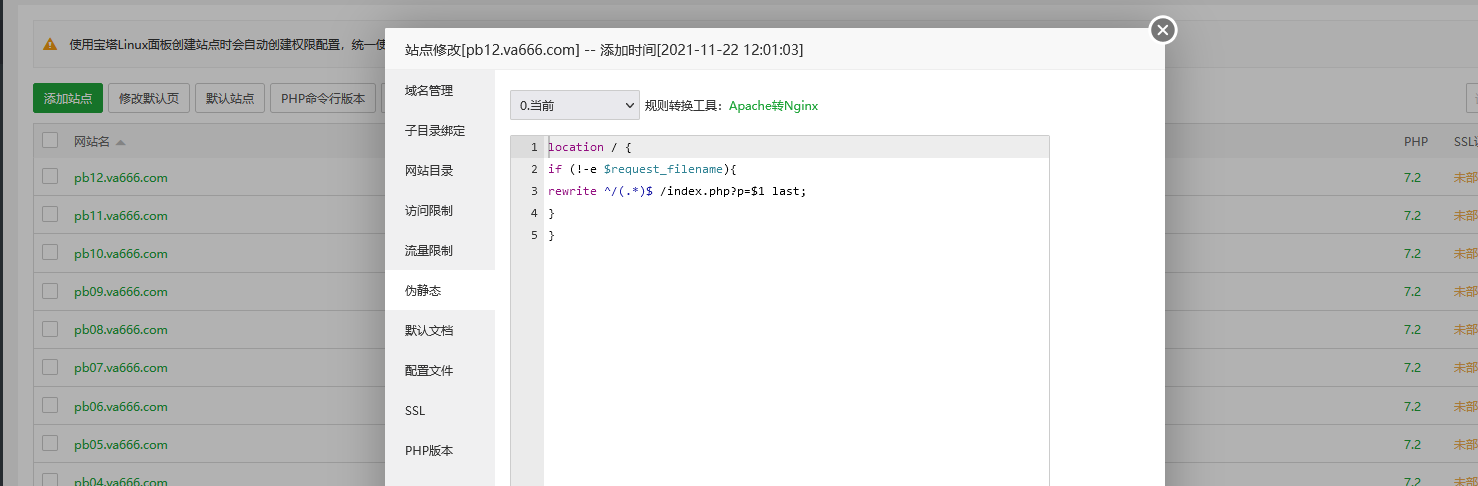
Task: Click the rewrite rule on editor line 3
Action: (677, 191)
